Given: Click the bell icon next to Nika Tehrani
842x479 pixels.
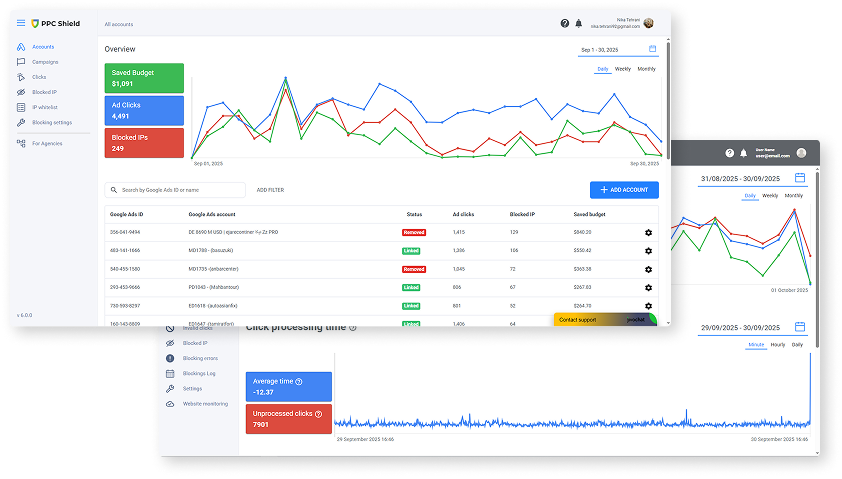Looking at the screenshot, I should click(578, 23).
